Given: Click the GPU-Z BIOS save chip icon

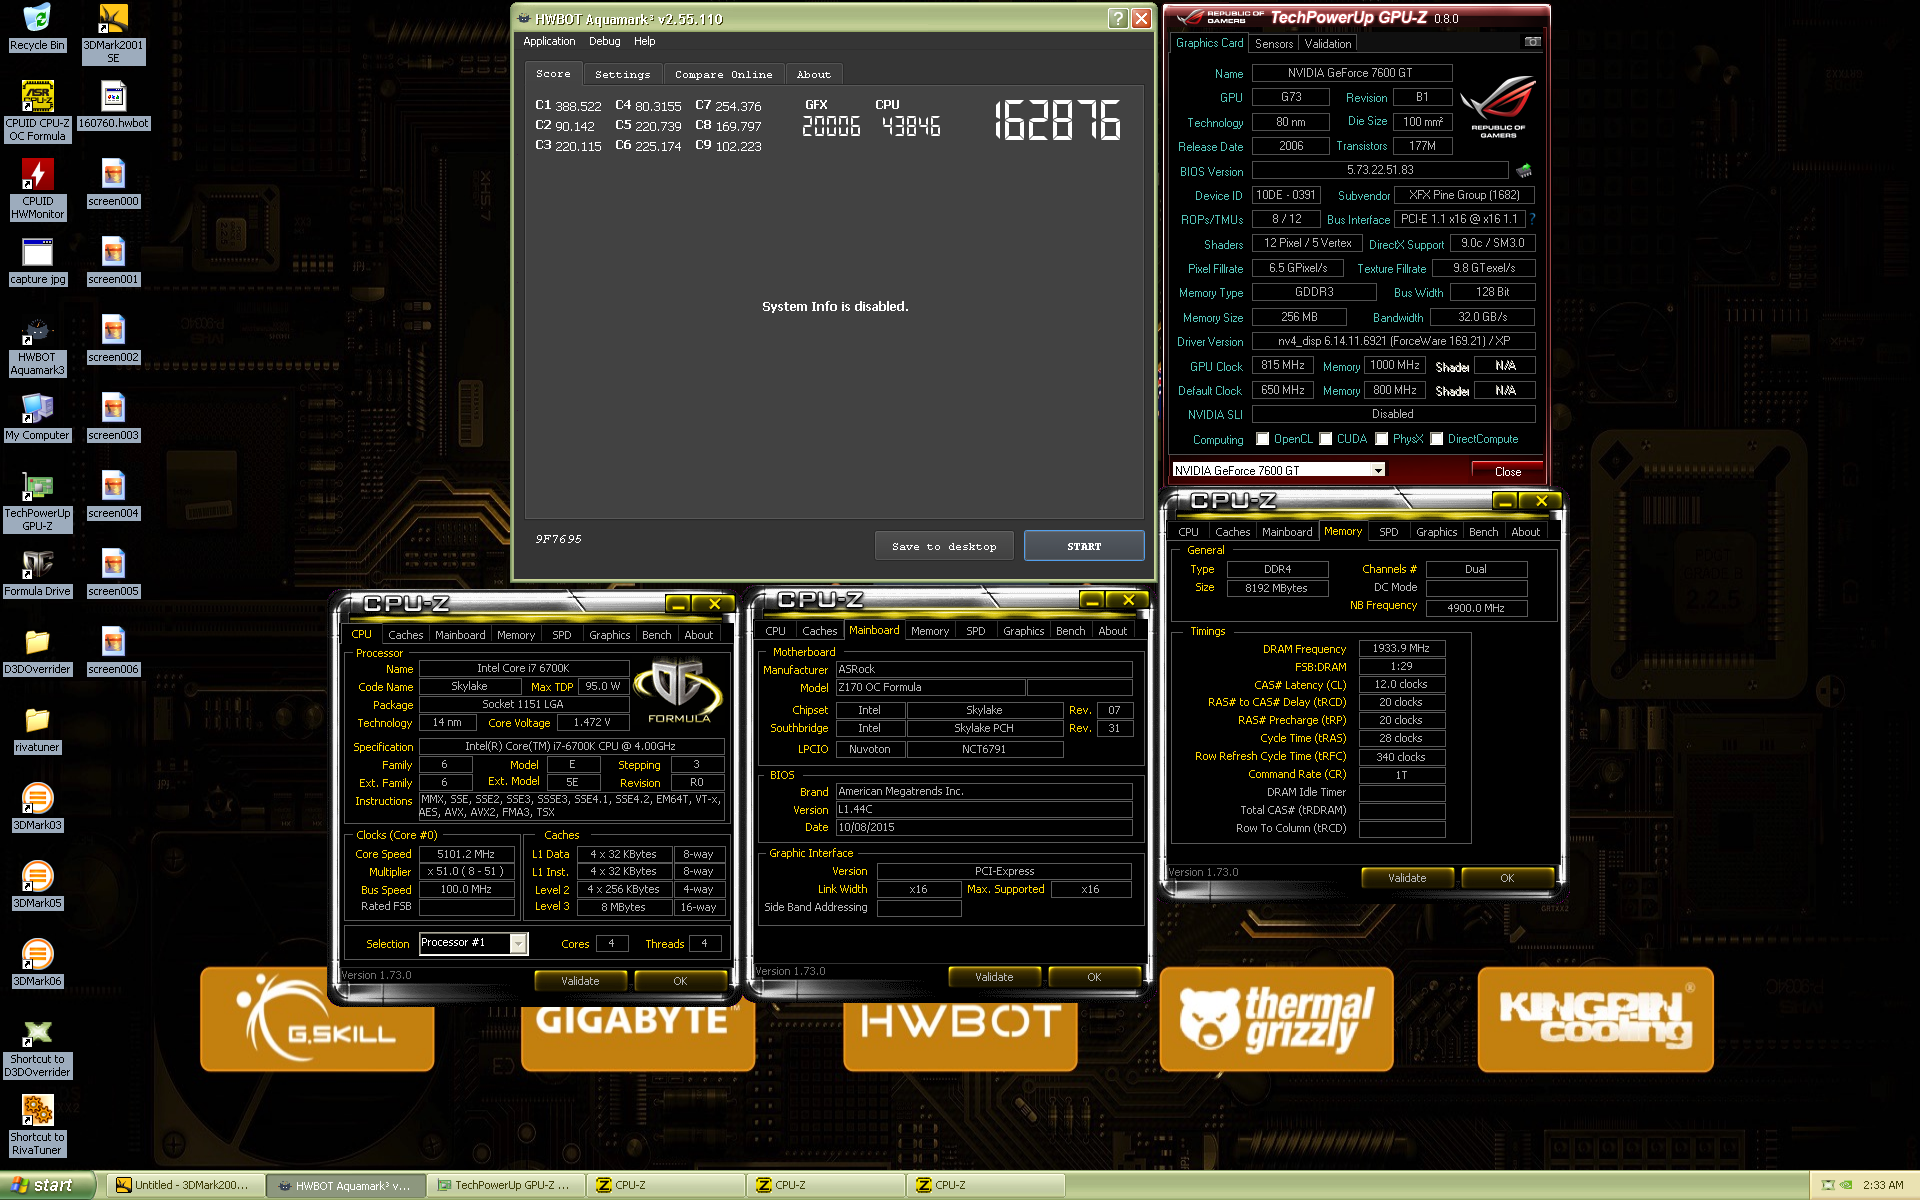Looking at the screenshot, I should point(1524,171).
